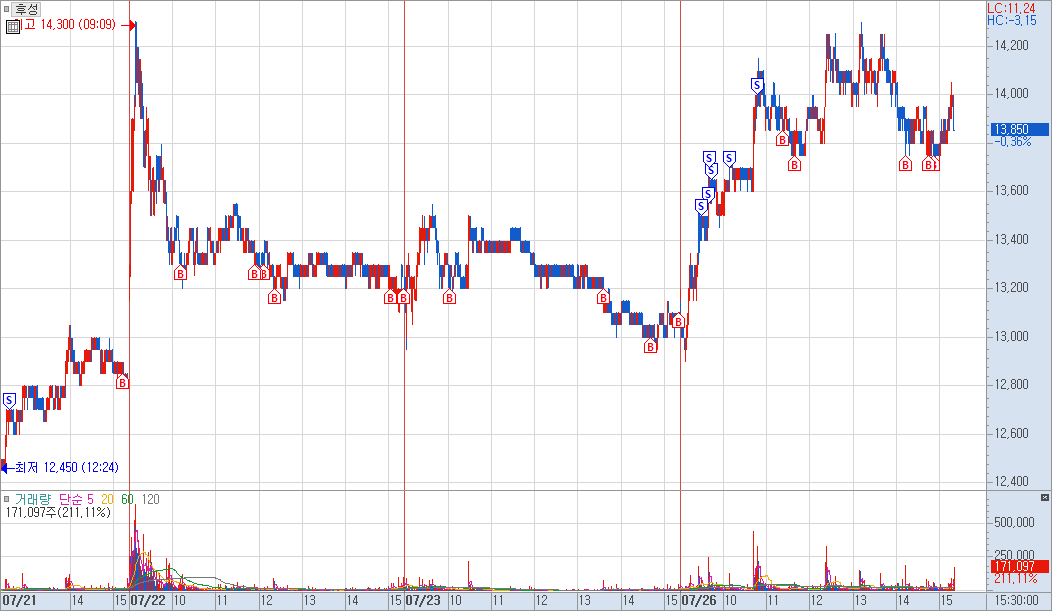Click the high price label 14,300 (09:09)

tap(68, 25)
